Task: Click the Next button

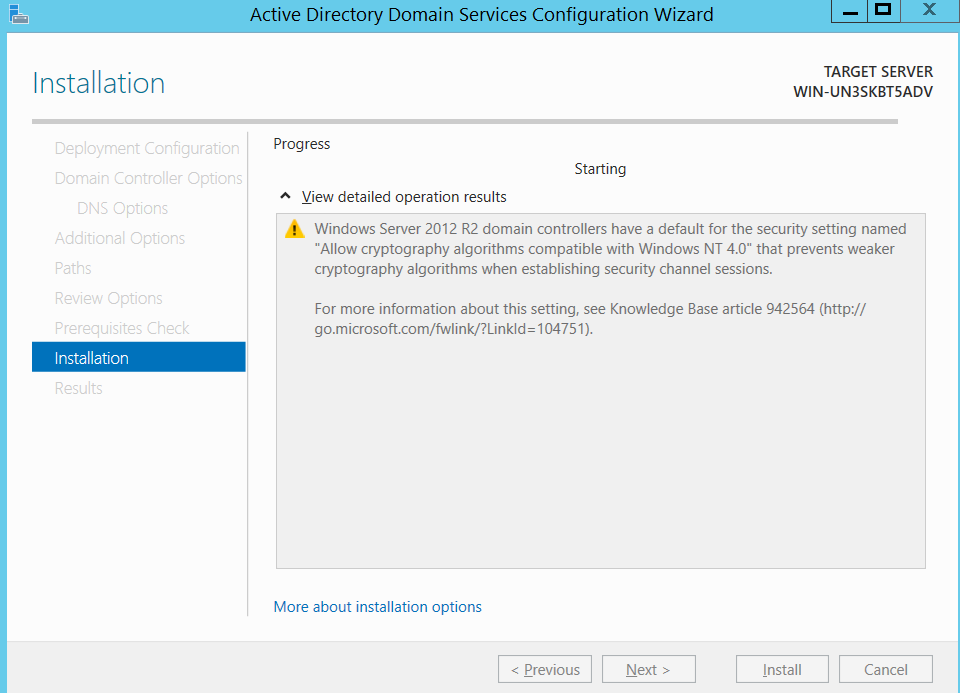Action: (x=648, y=669)
